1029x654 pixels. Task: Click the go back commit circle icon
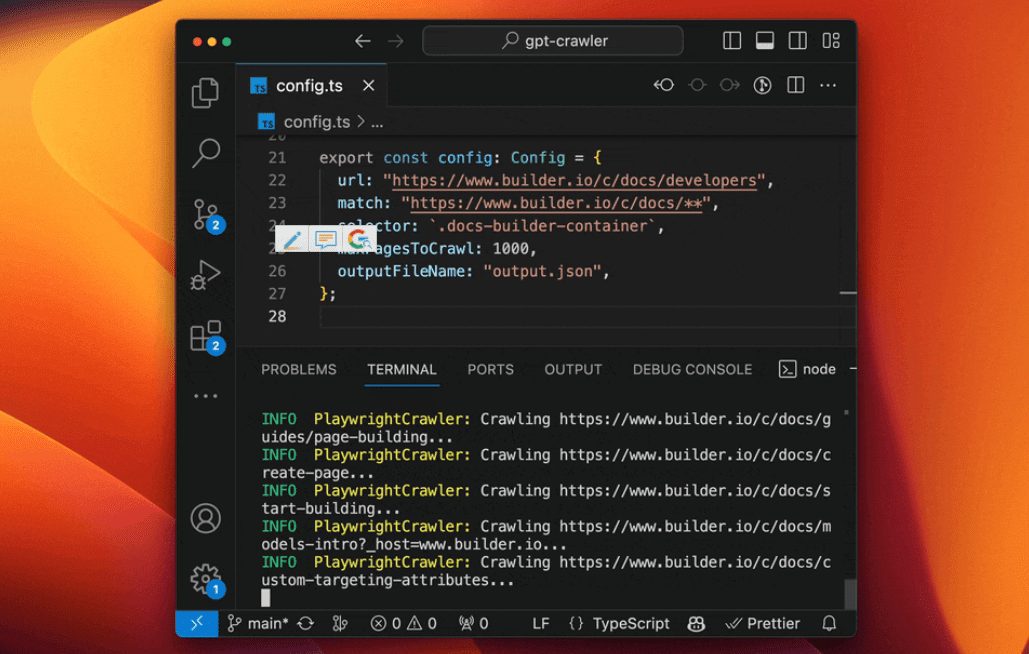click(x=697, y=85)
